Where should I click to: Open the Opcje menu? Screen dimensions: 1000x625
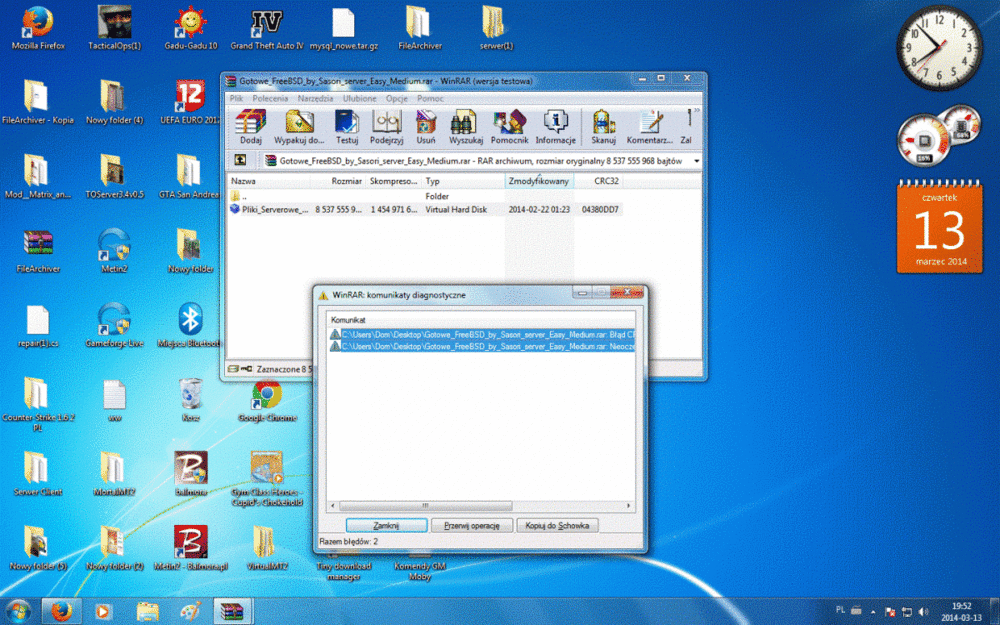pos(397,99)
